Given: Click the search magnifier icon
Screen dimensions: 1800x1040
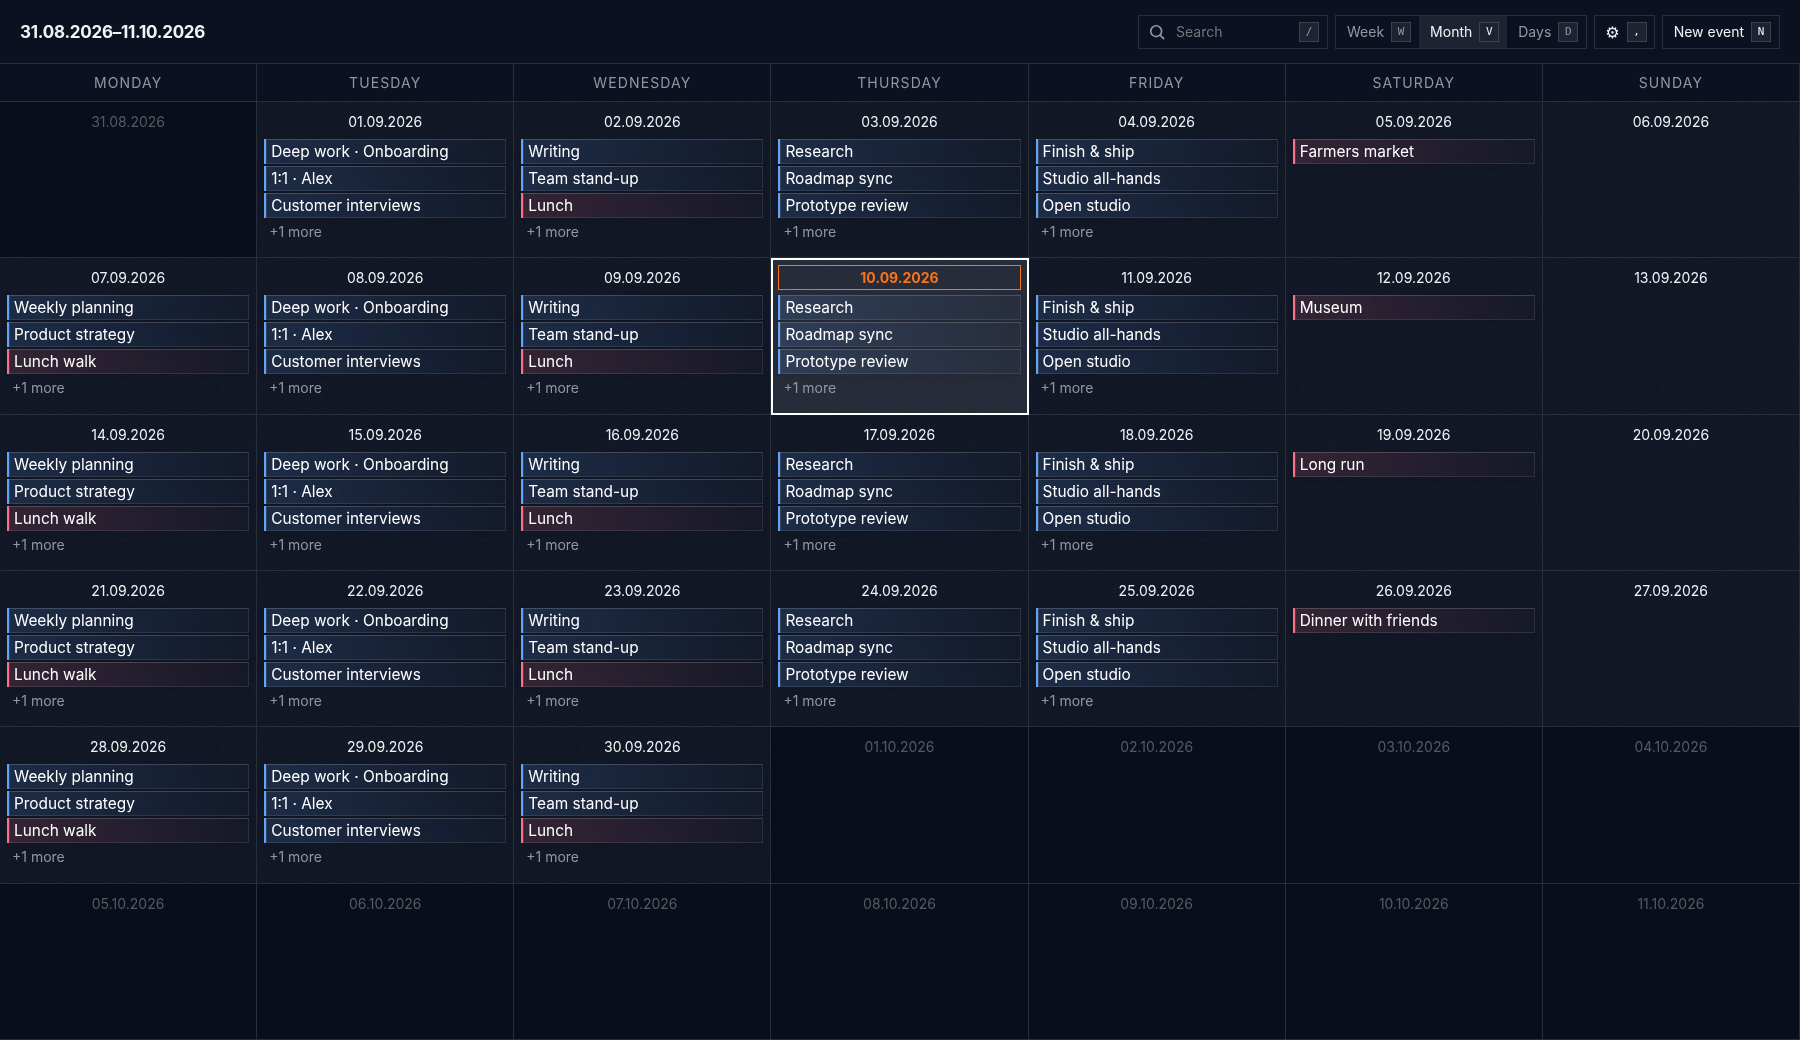Looking at the screenshot, I should [x=1157, y=32].
